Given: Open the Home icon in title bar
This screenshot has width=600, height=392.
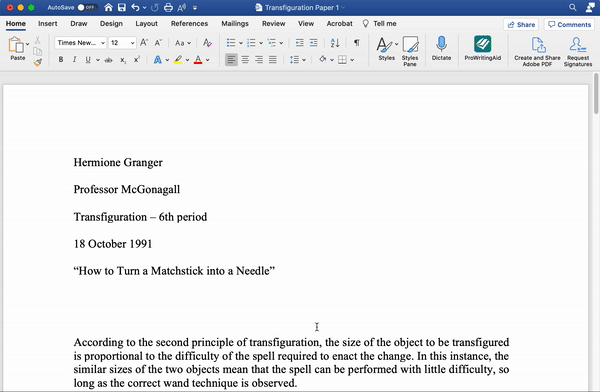Looking at the screenshot, I should pyautogui.click(x=108, y=7).
